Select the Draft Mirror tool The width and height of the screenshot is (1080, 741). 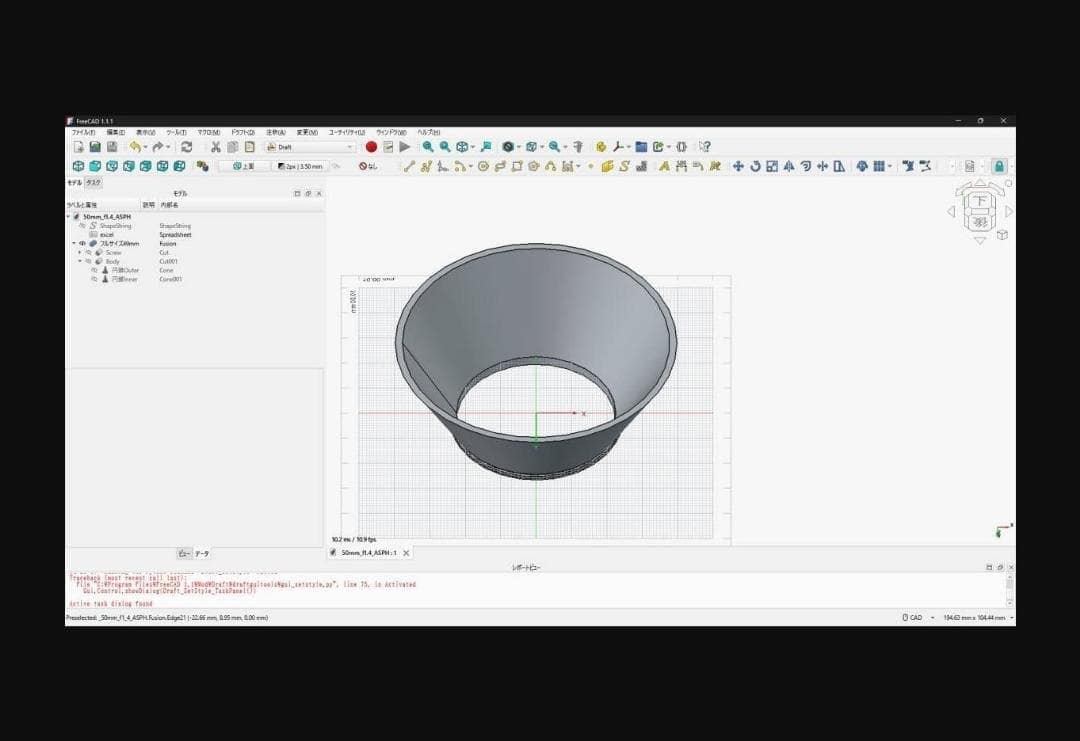pyautogui.click(x=789, y=166)
